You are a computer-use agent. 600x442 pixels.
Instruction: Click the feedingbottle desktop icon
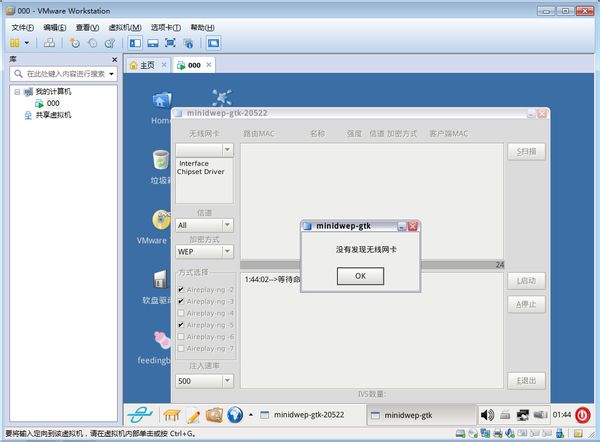click(162, 340)
